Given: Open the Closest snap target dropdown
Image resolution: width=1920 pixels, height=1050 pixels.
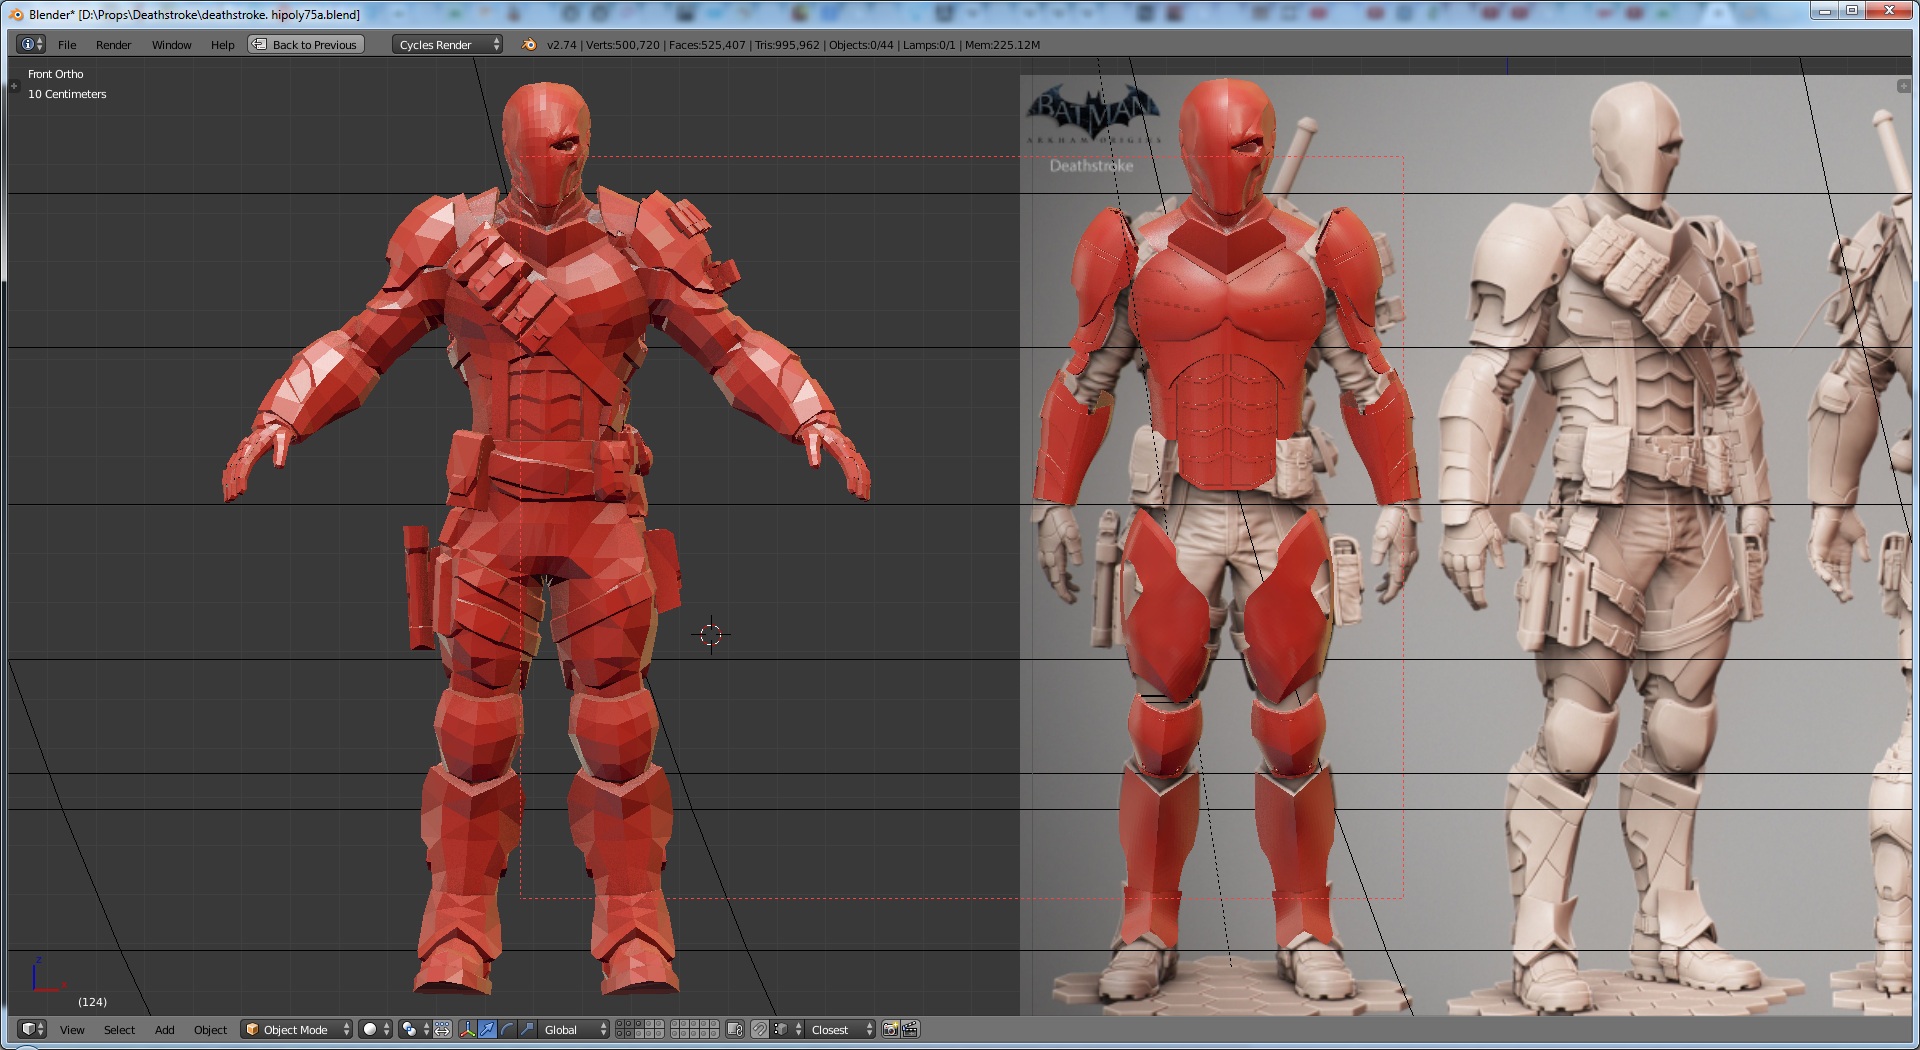Looking at the screenshot, I should pyautogui.click(x=840, y=1030).
